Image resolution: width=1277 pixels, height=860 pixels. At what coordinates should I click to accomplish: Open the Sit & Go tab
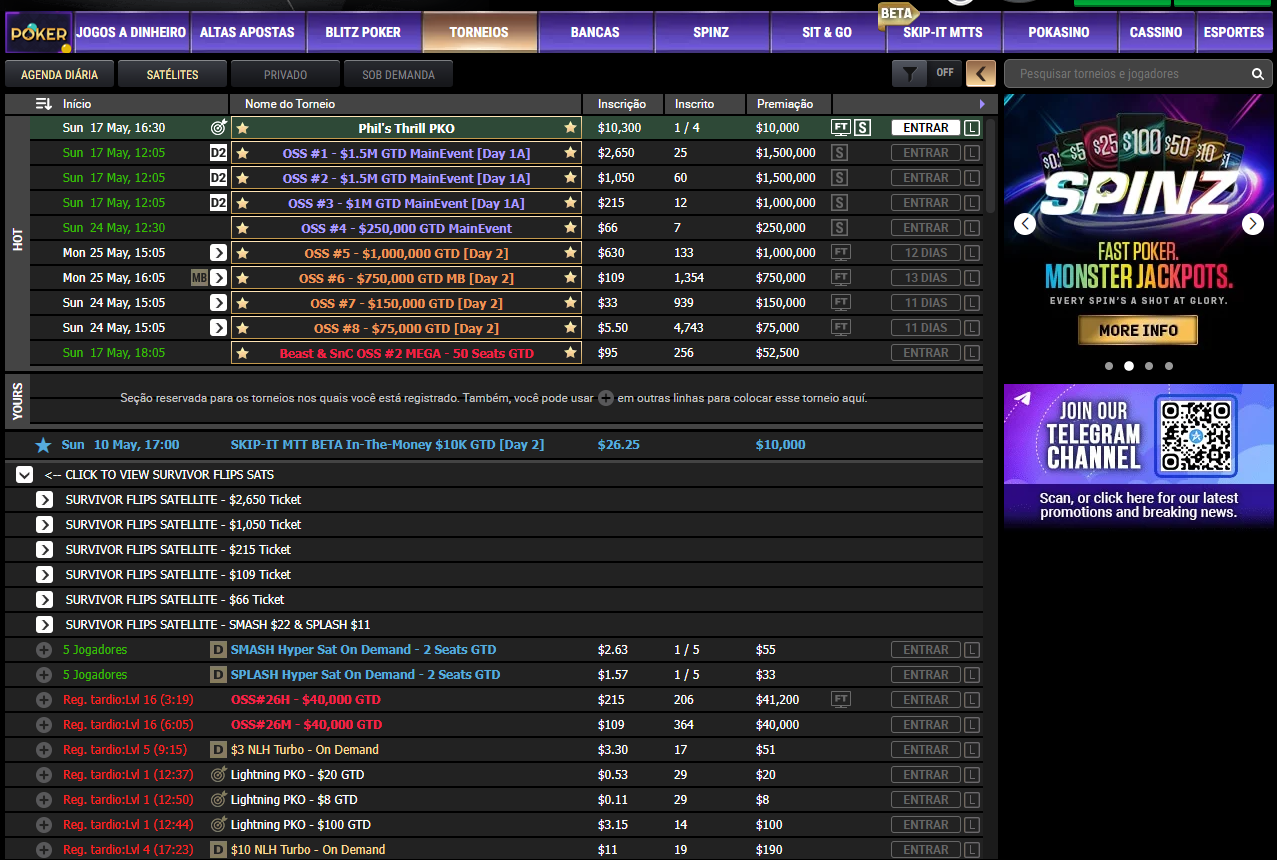coord(827,32)
